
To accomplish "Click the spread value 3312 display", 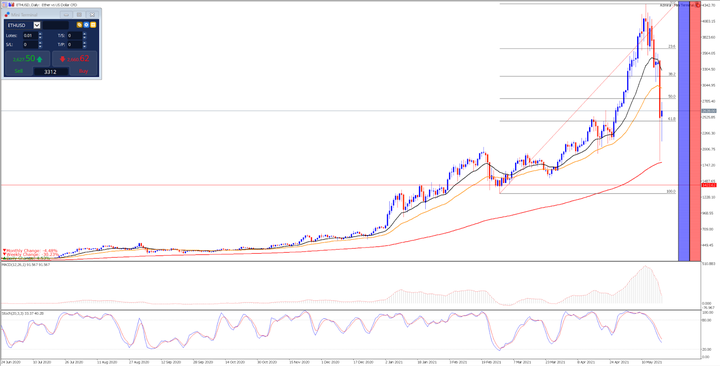I will (51, 72).
